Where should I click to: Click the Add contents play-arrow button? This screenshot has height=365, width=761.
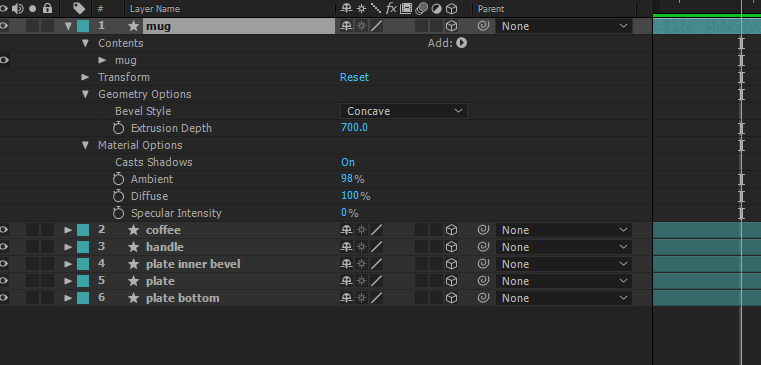click(461, 43)
